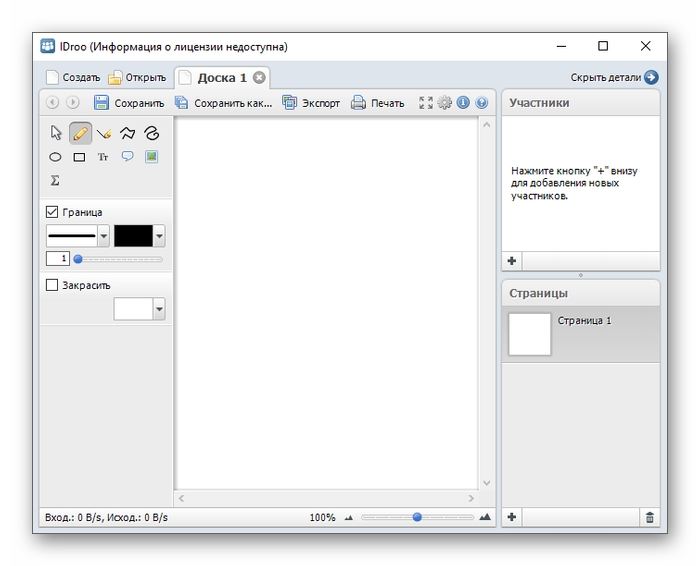Select the arrow pointer tool
The width and height of the screenshot is (700, 566).
56,133
